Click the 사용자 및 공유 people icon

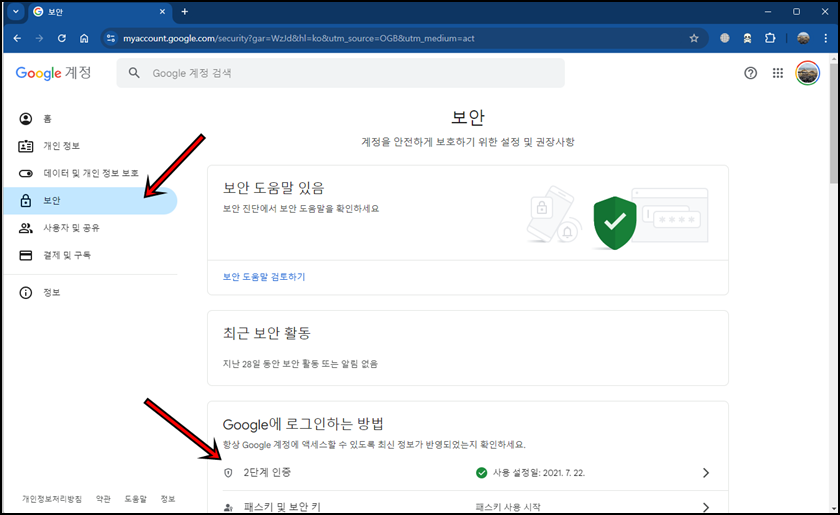coord(26,228)
